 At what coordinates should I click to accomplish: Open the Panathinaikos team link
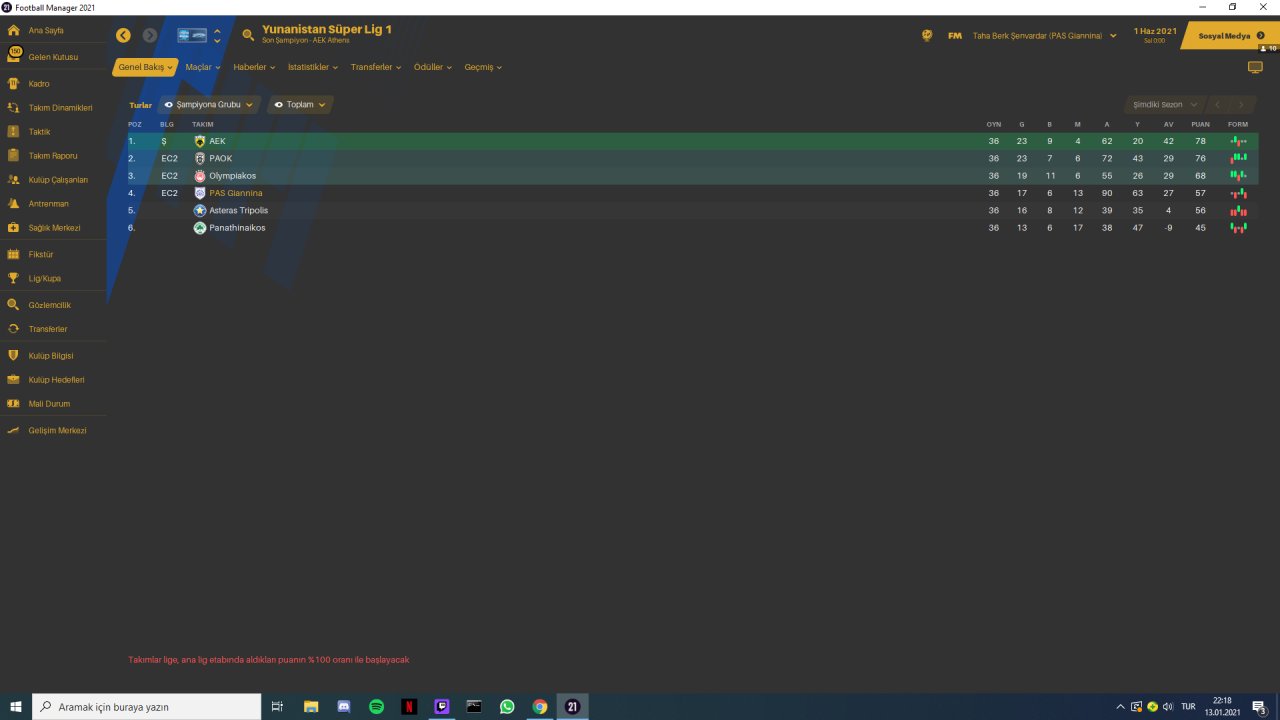[237, 228]
